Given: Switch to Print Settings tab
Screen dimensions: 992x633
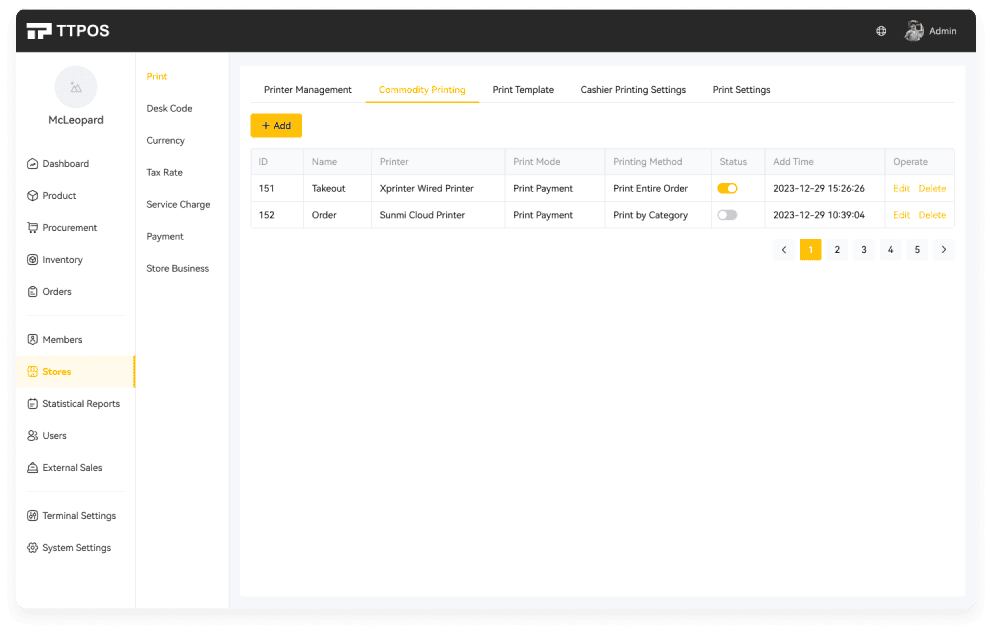Looking at the screenshot, I should click(741, 90).
